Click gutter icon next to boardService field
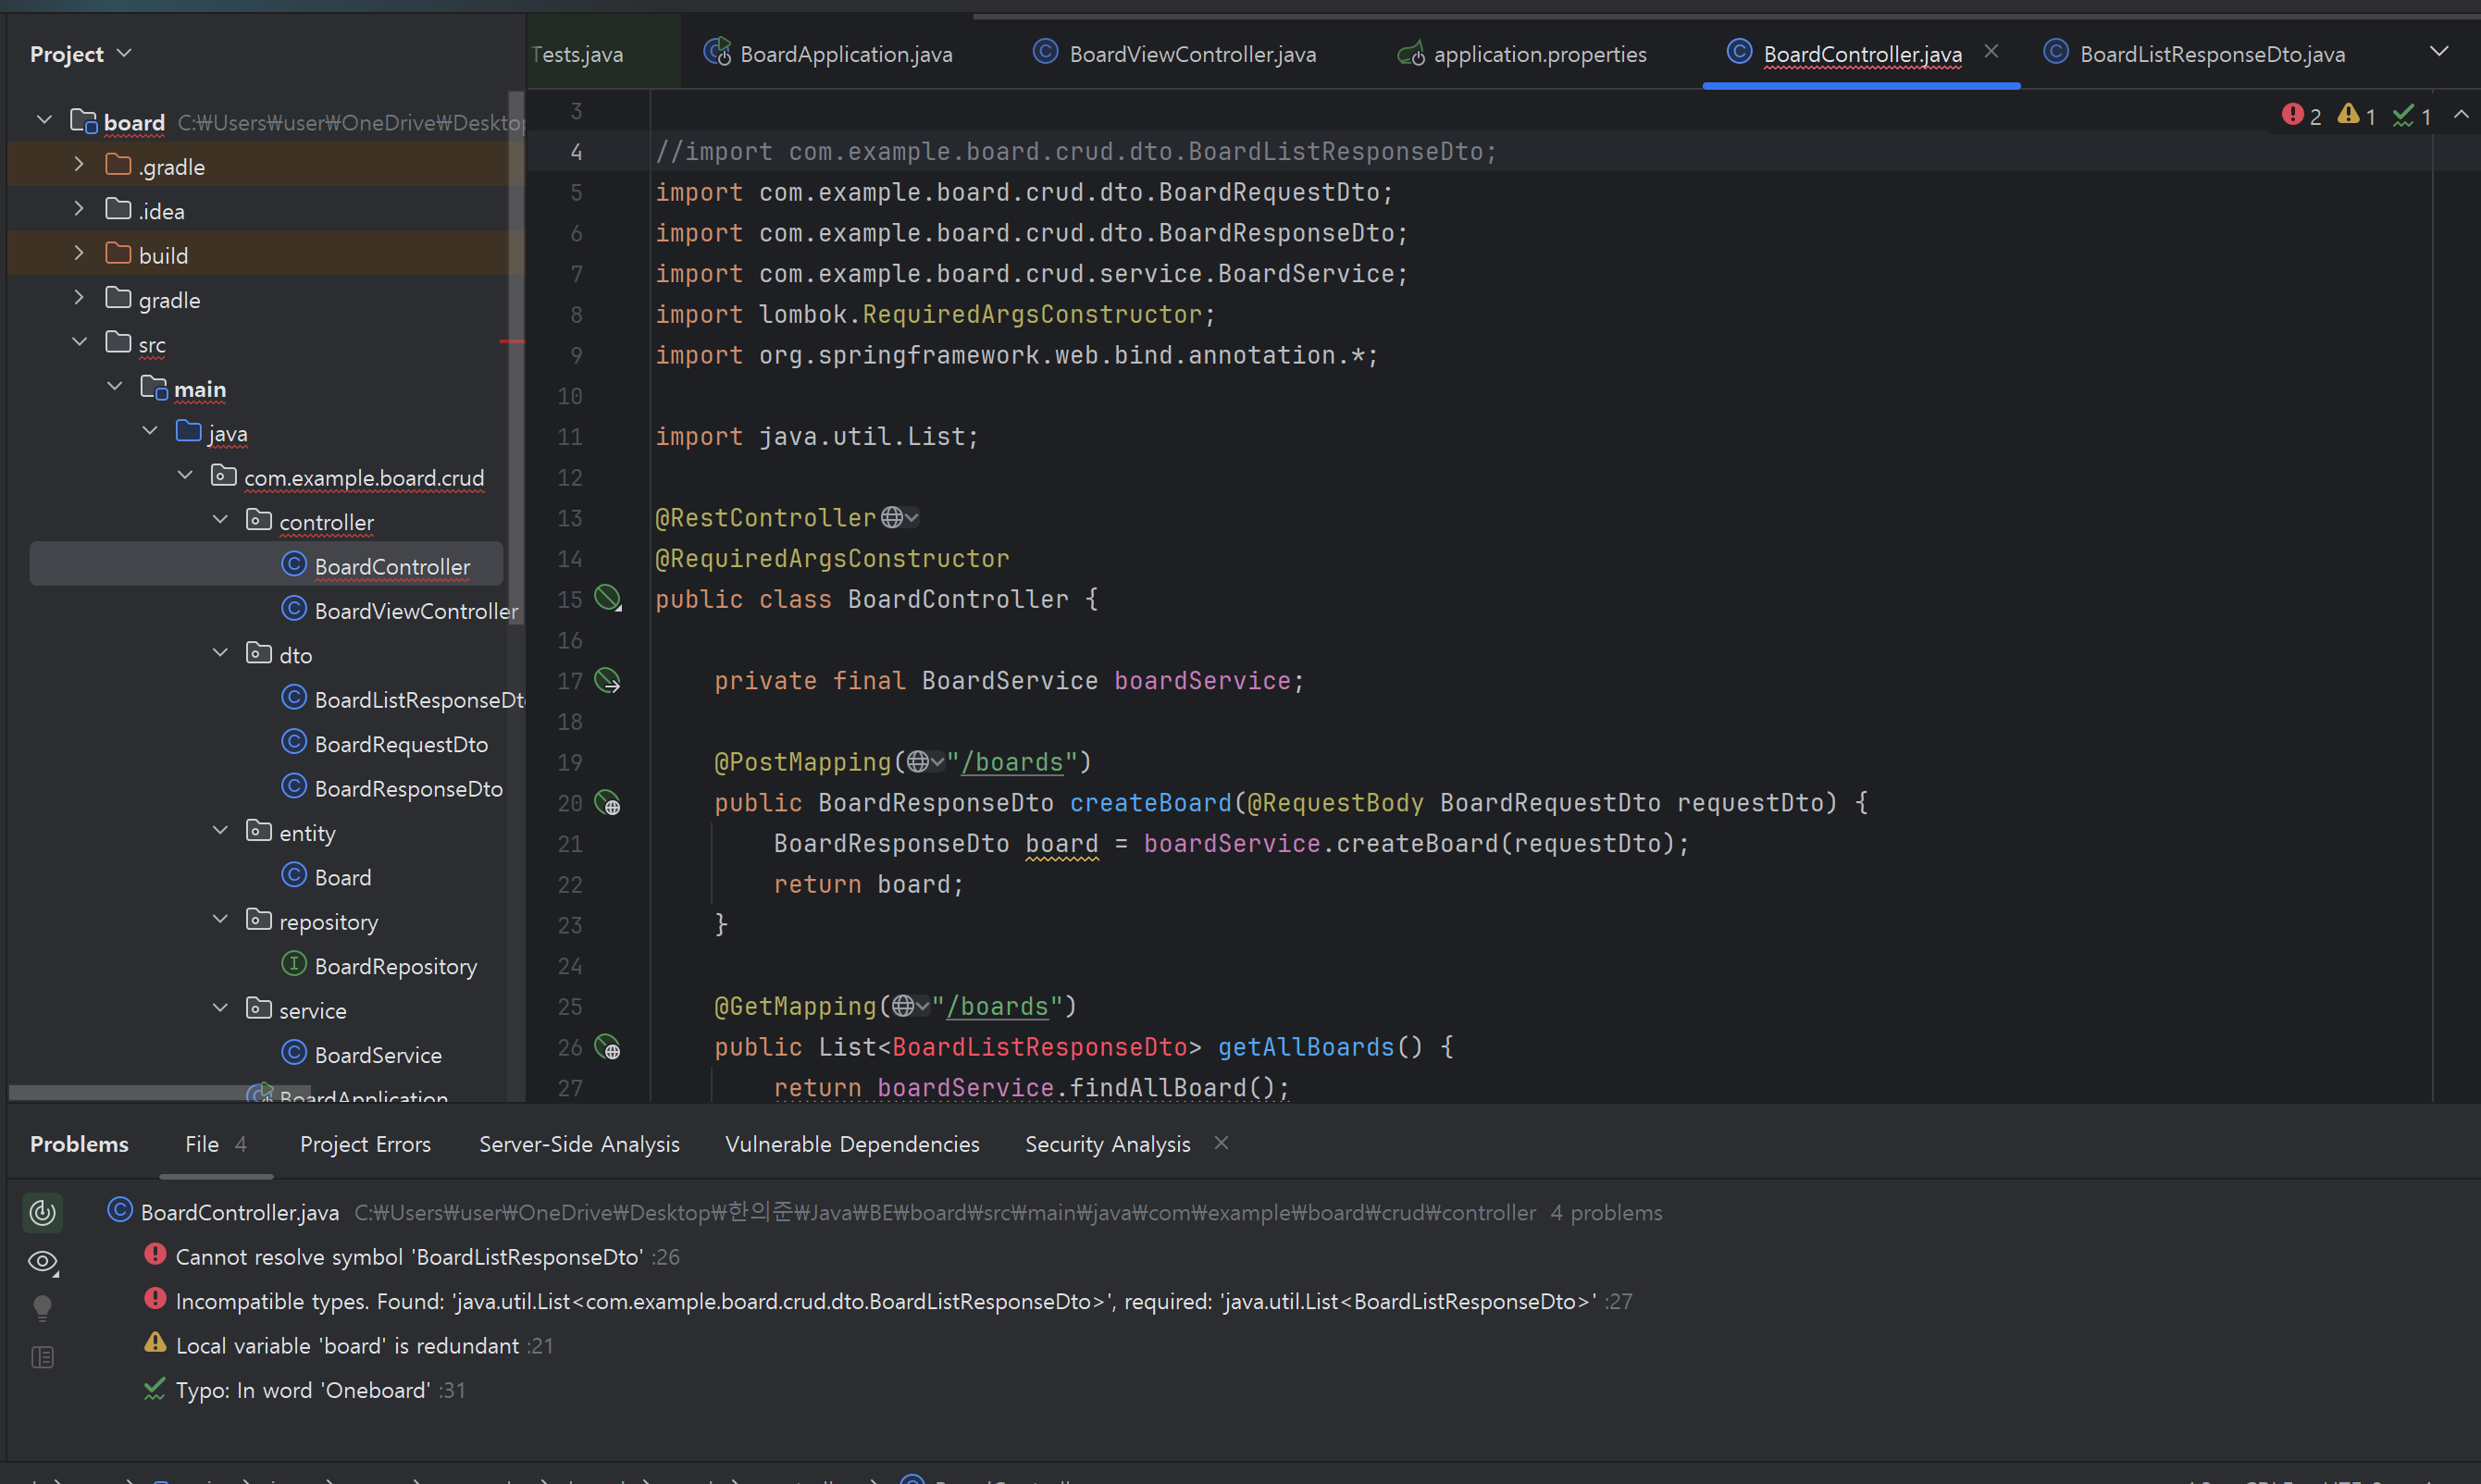 (x=608, y=681)
